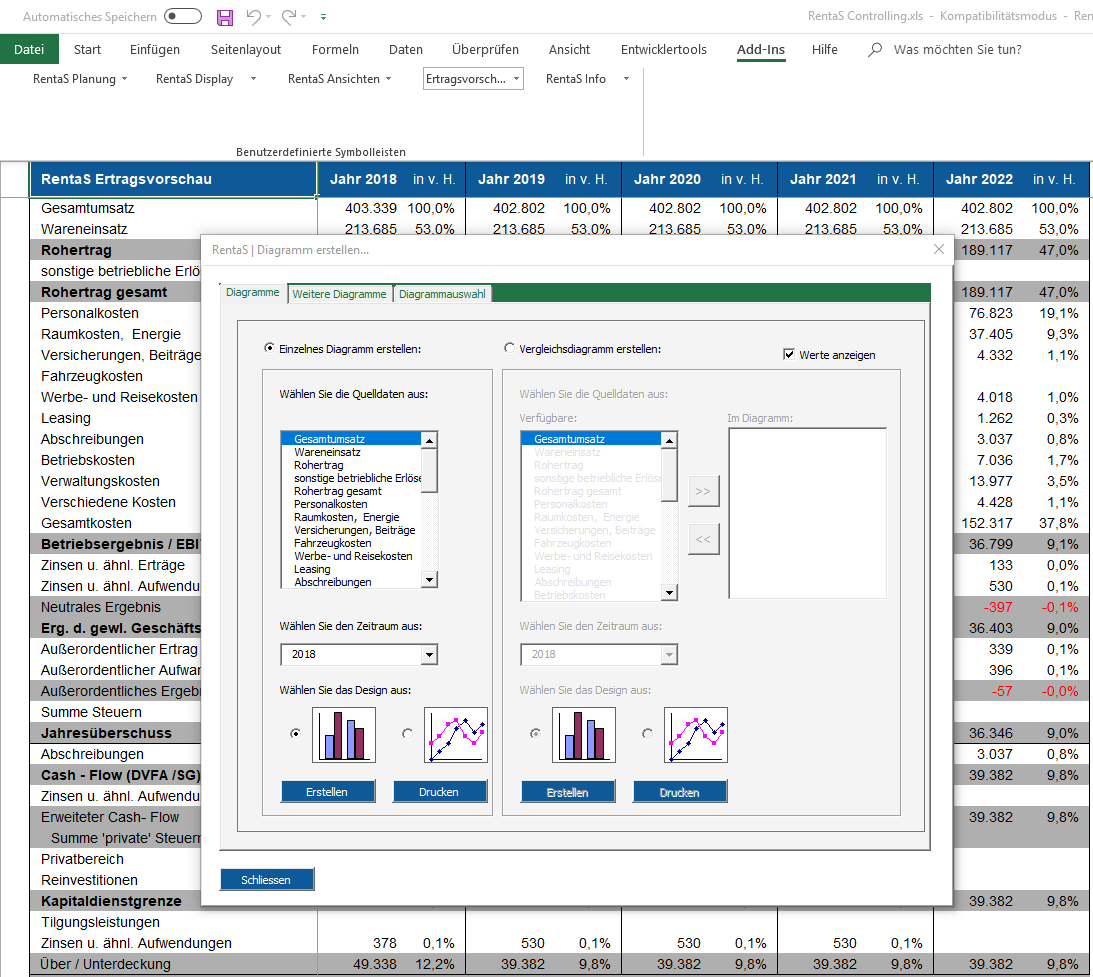Uncheck the 'Werte anzeigen' checkbox
The height and width of the screenshot is (977, 1093).
(x=788, y=354)
